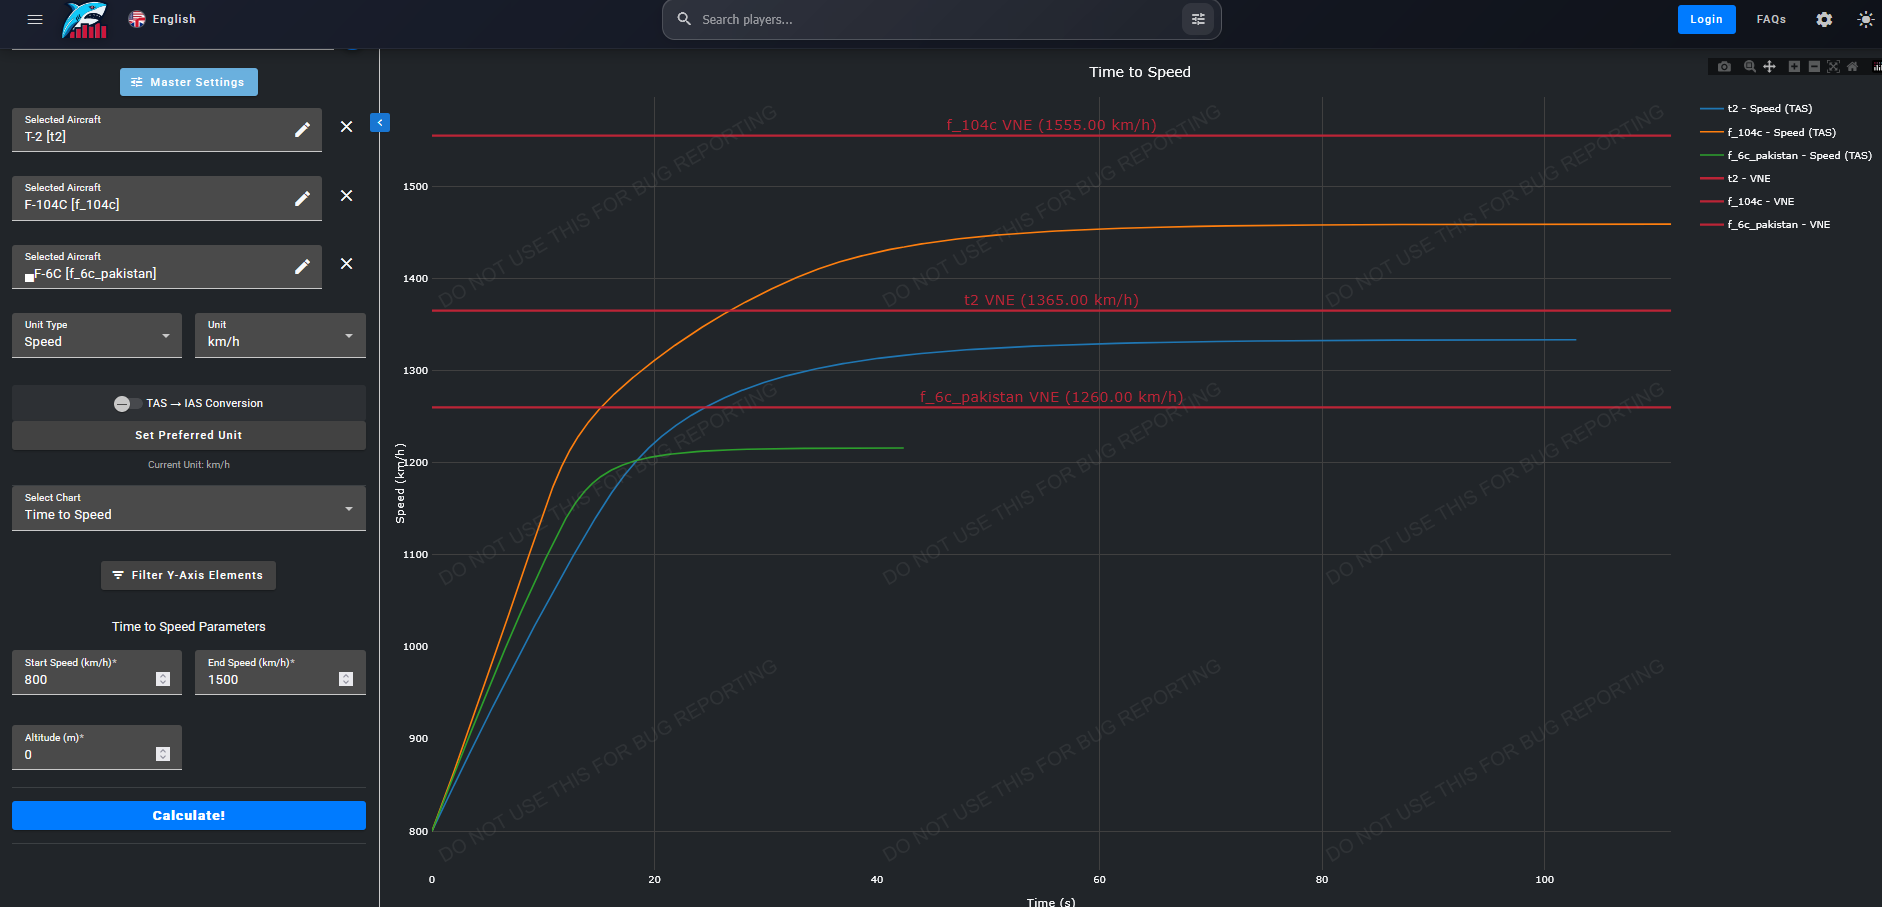Open the FAQs page
The height and width of the screenshot is (907, 1882).
[x=1771, y=19]
